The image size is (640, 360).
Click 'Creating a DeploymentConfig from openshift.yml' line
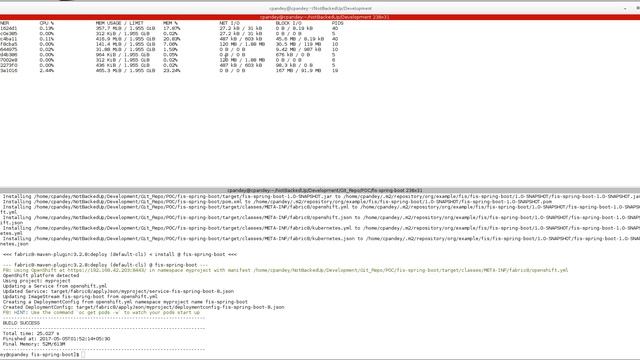[125, 302]
